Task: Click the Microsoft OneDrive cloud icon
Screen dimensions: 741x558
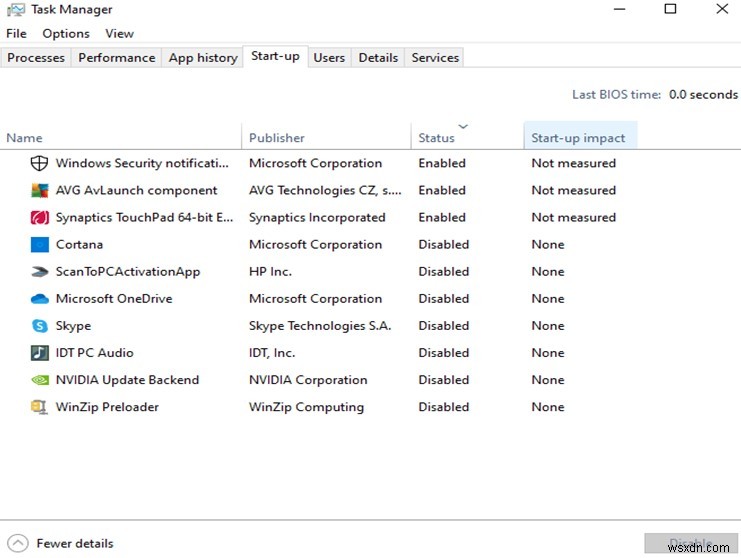Action: tap(39, 299)
